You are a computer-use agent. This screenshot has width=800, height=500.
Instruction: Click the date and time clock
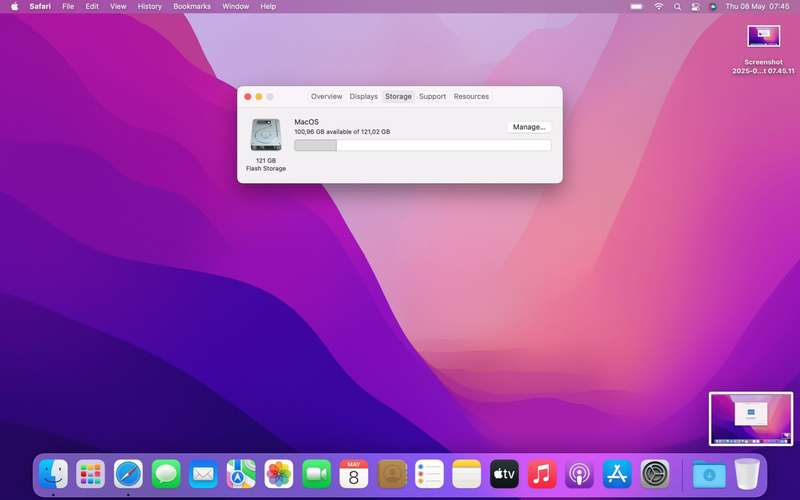[757, 7]
